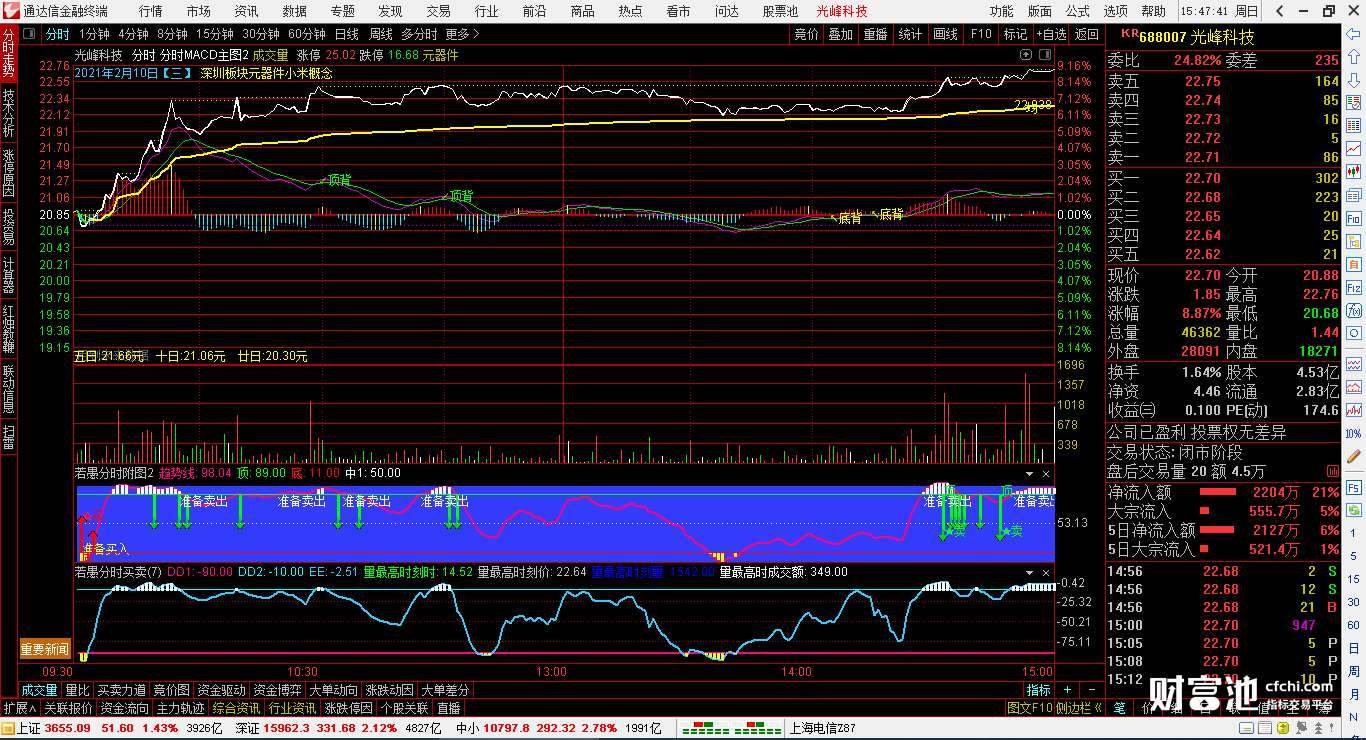Switch to the 15分钟 period tab

(x=215, y=34)
